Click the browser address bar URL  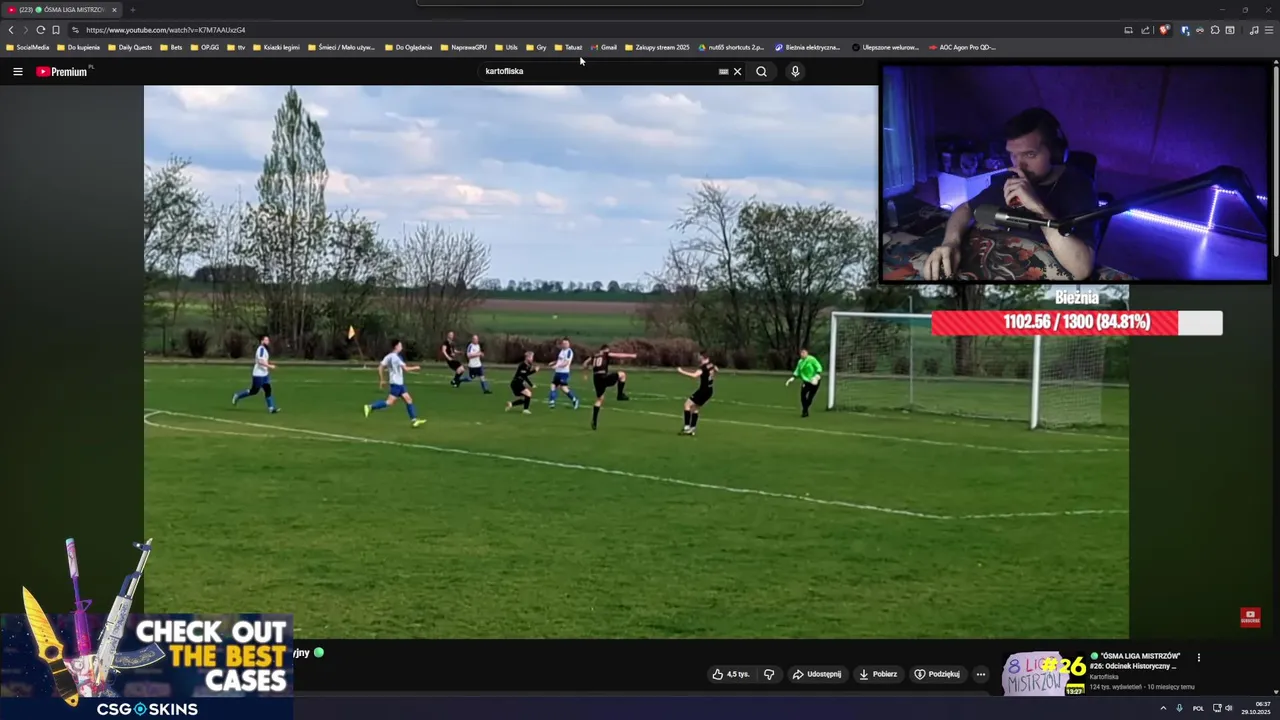(165, 30)
